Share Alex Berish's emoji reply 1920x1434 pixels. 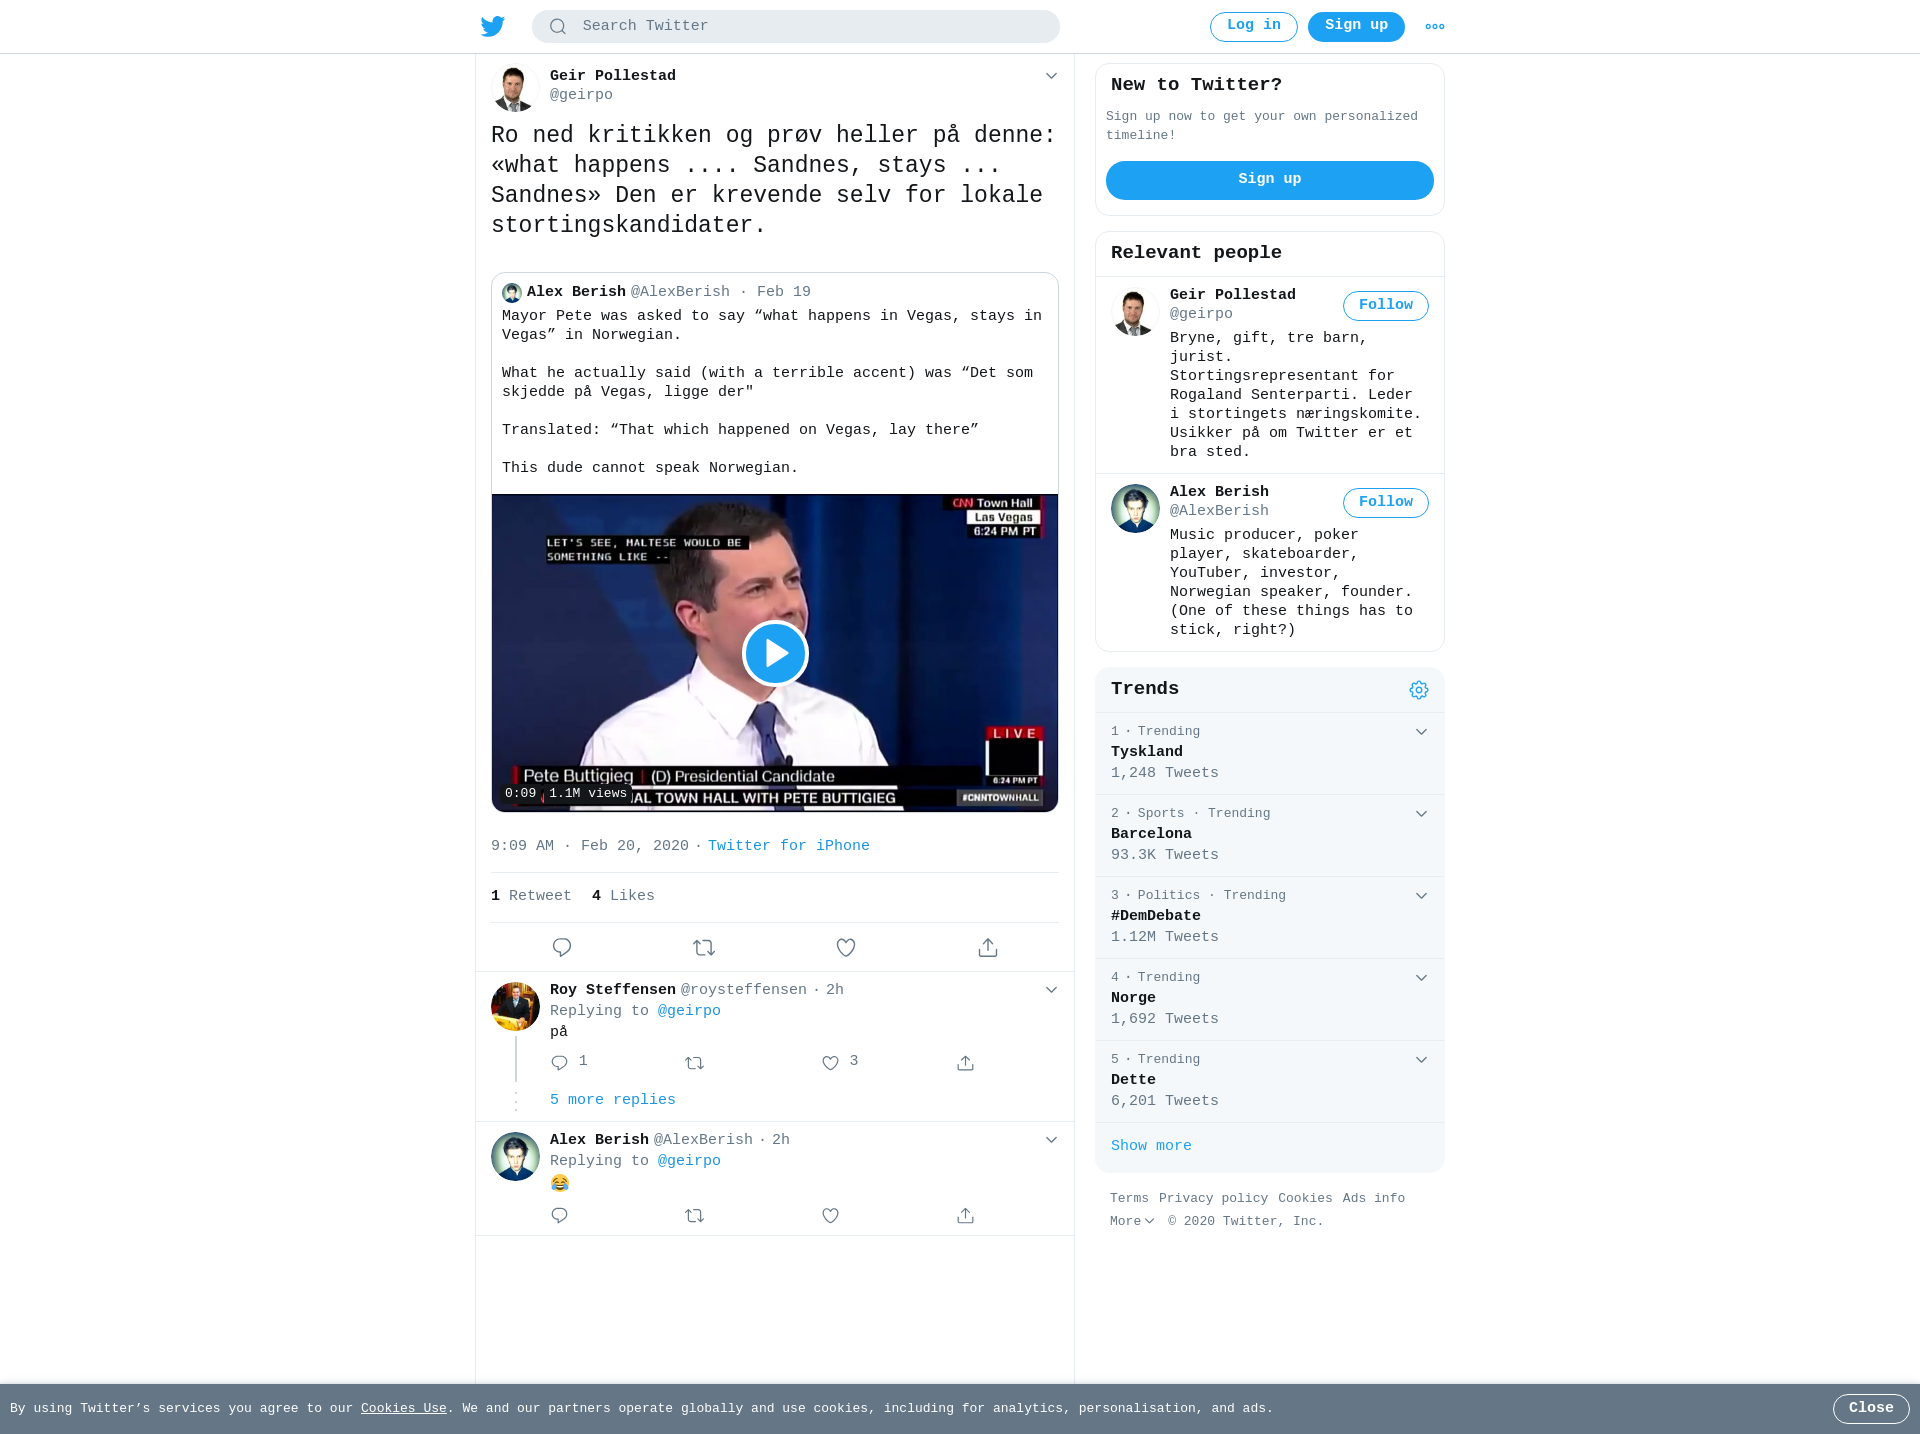point(965,1216)
